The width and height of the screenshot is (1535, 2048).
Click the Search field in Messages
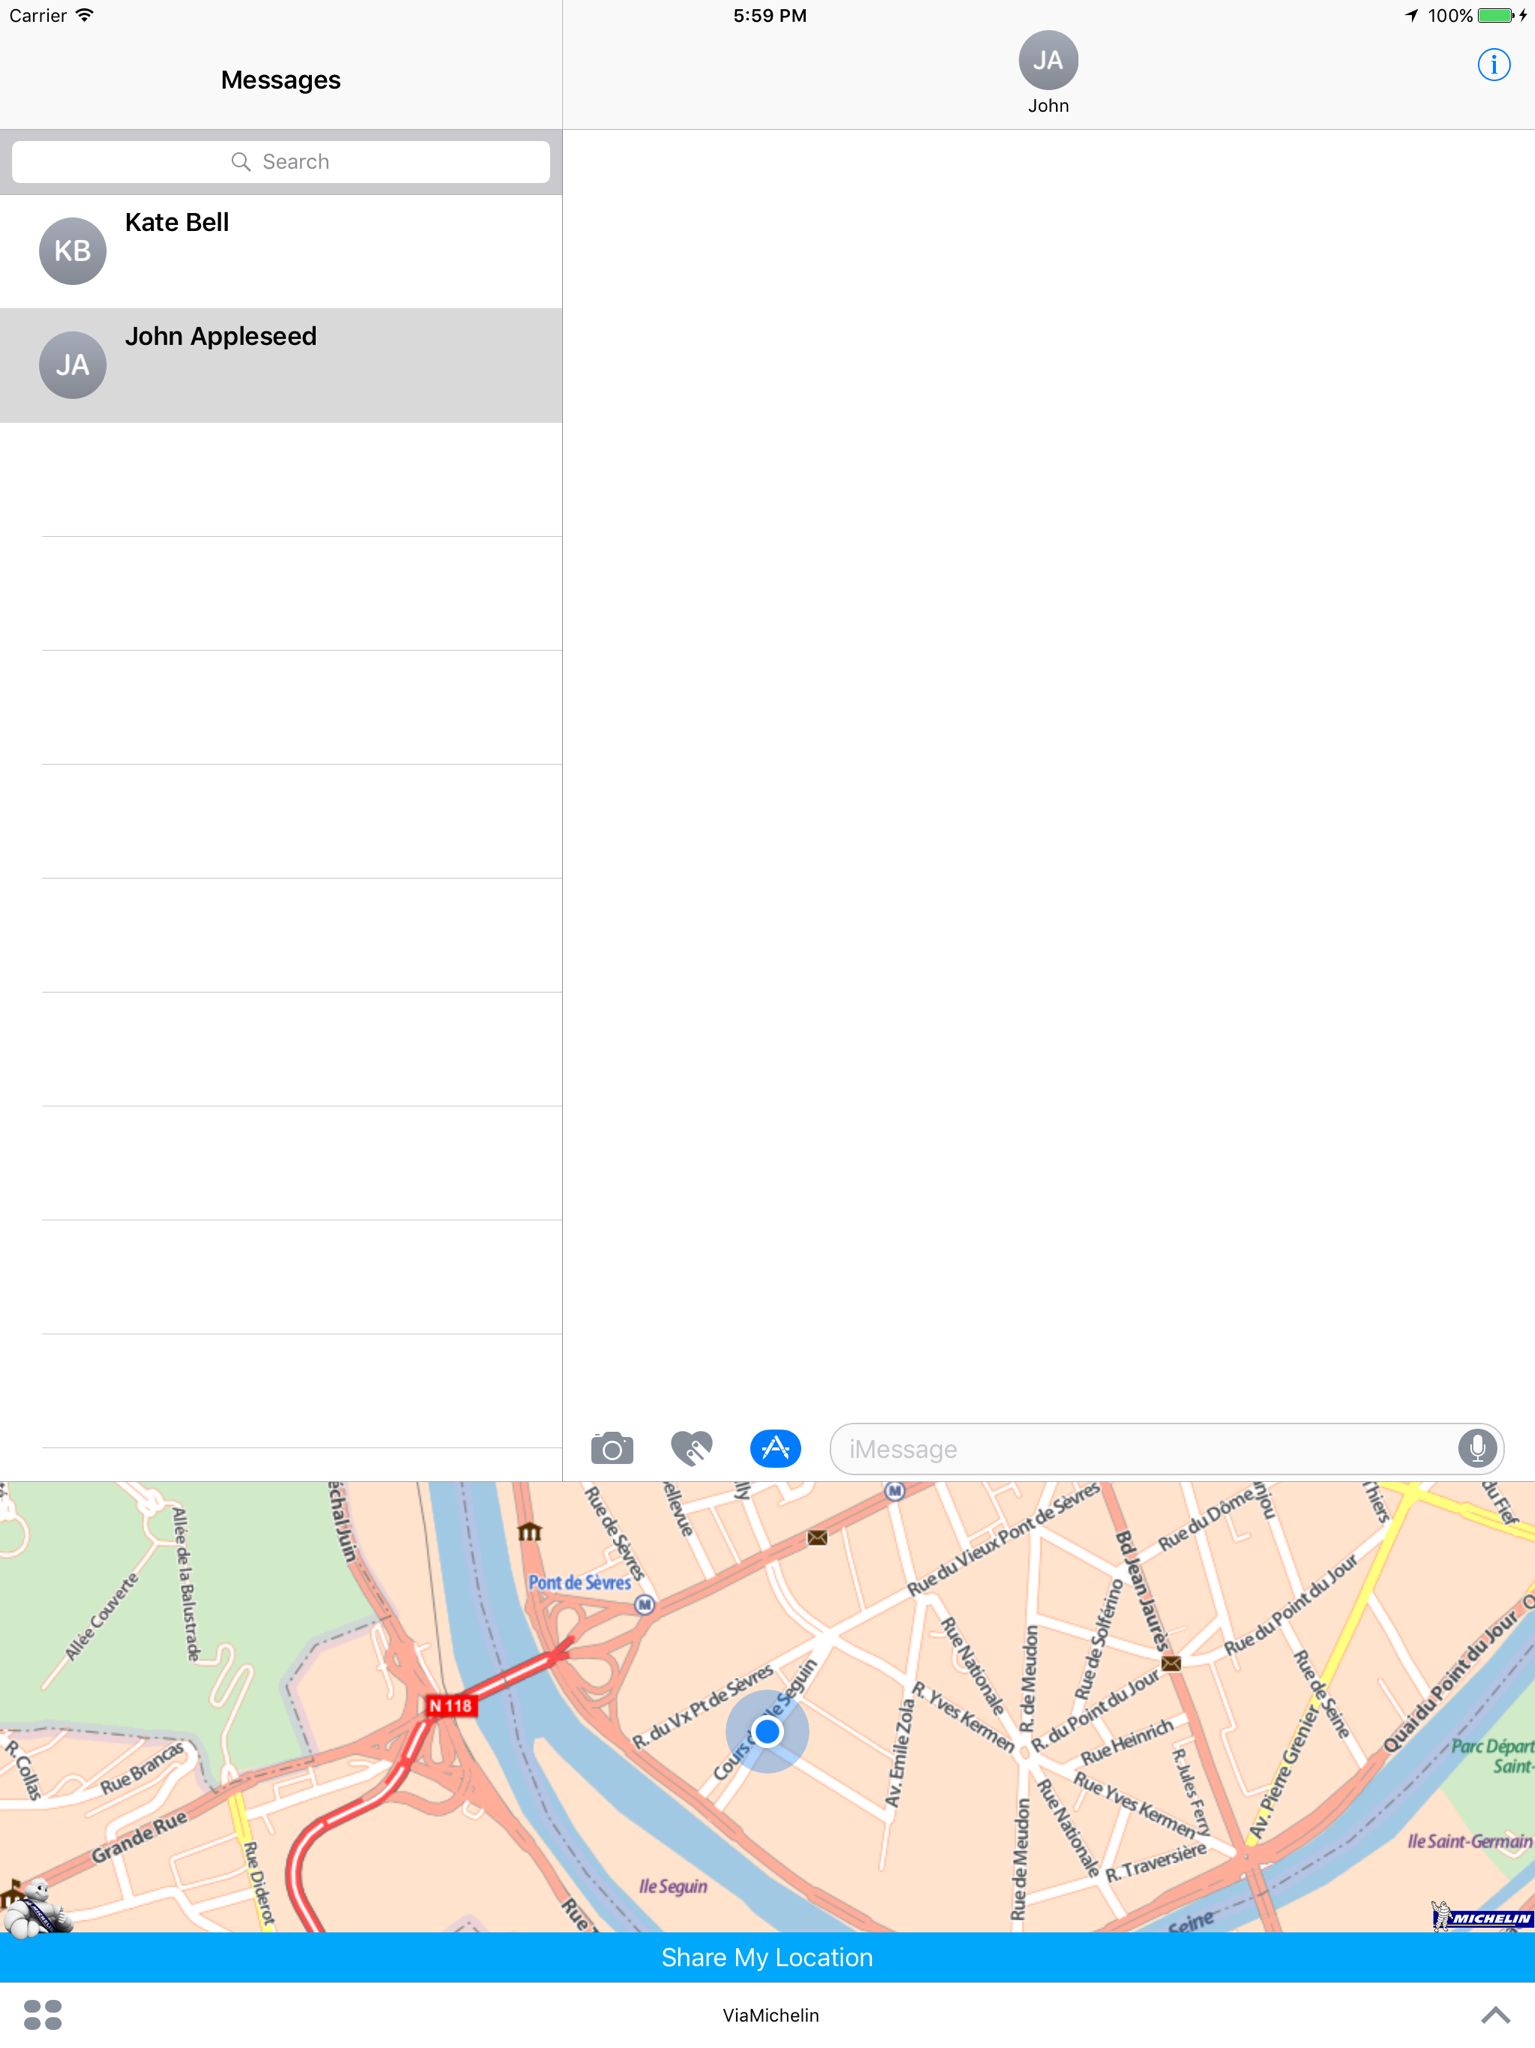coord(281,162)
